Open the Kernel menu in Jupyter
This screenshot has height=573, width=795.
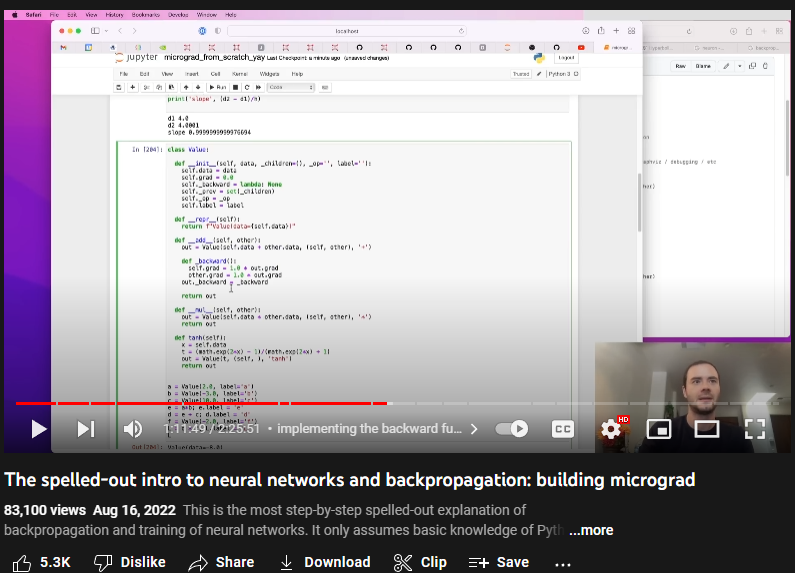[241, 74]
